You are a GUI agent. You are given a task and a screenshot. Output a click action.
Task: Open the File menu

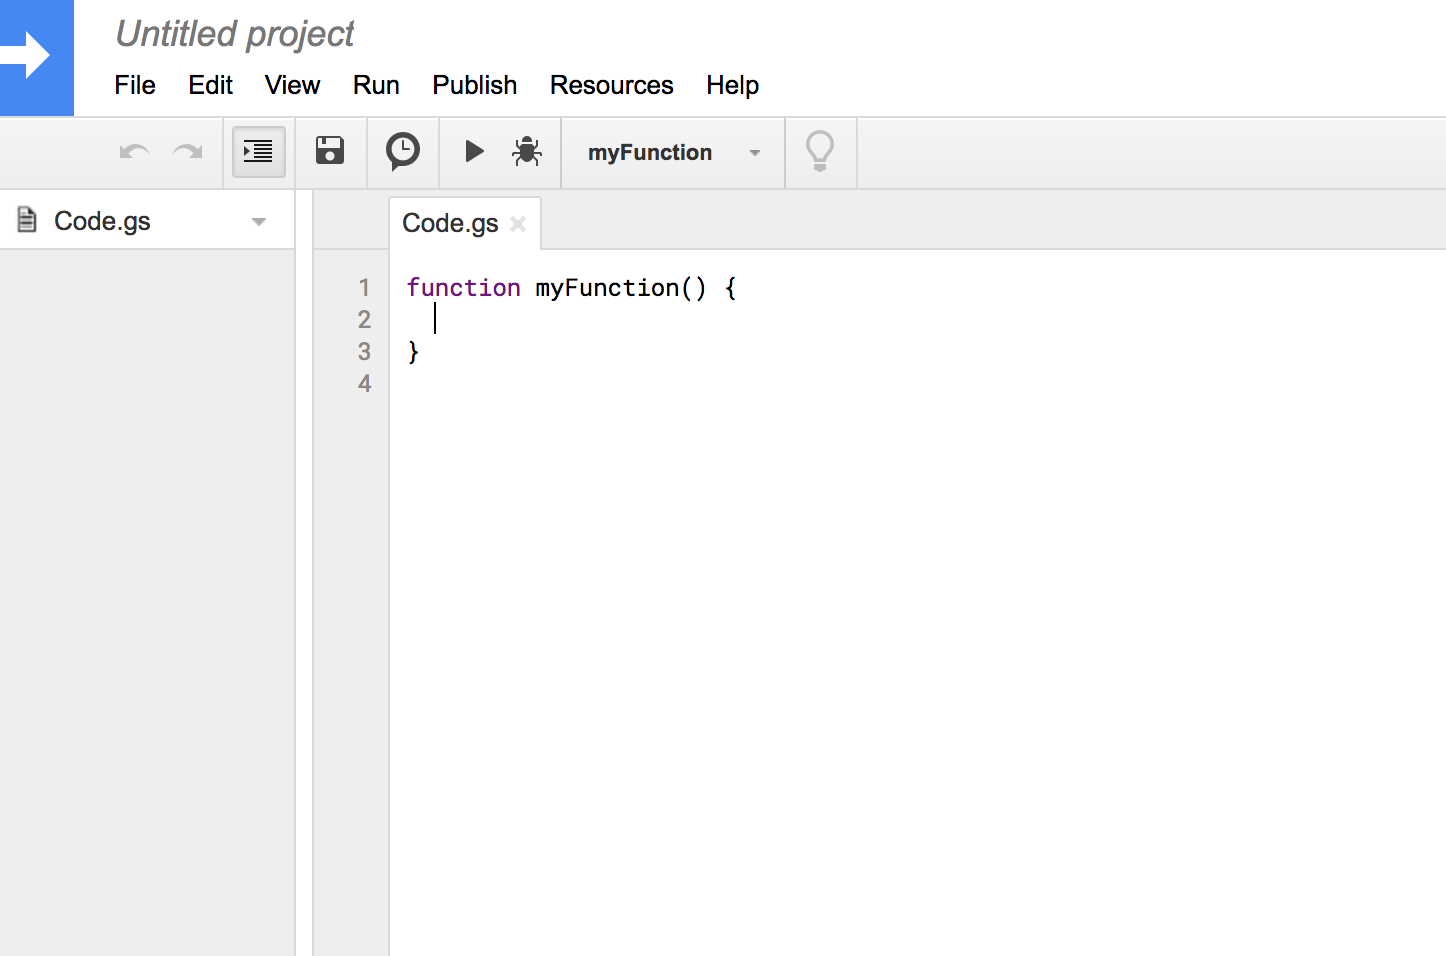(x=135, y=85)
